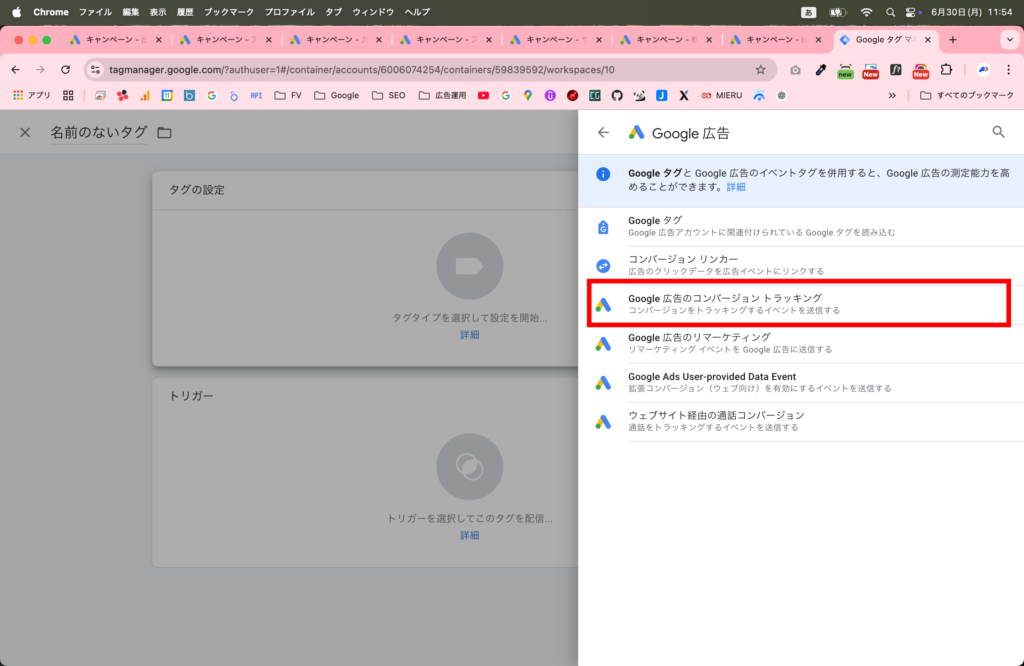The width and height of the screenshot is (1024, 666).
Task: Open the Chrome extensions puzzle icon
Action: click(946, 69)
